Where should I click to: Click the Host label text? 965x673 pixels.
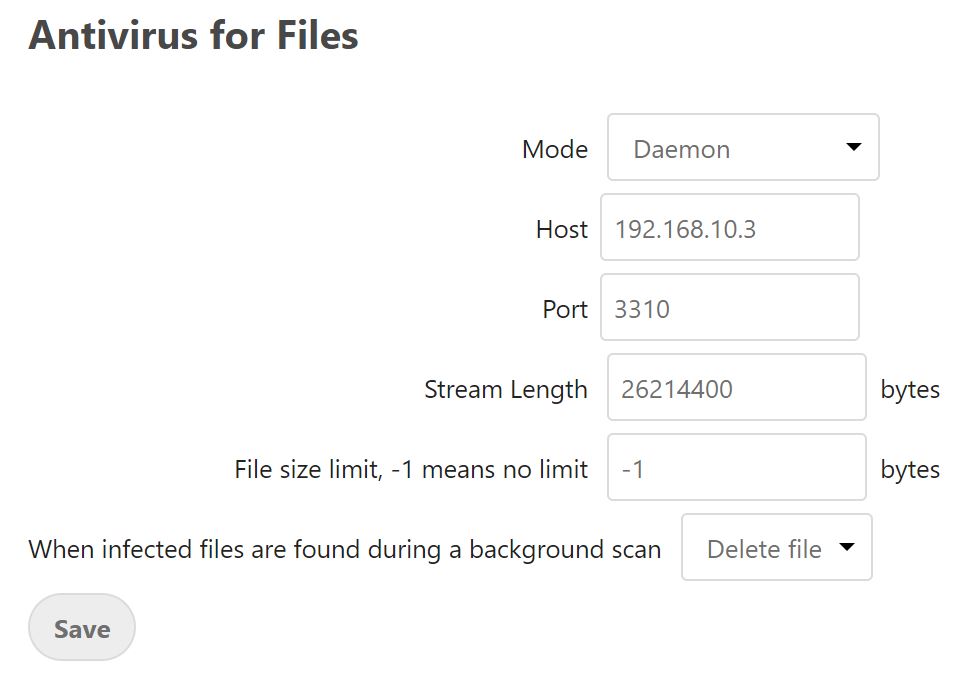561,229
